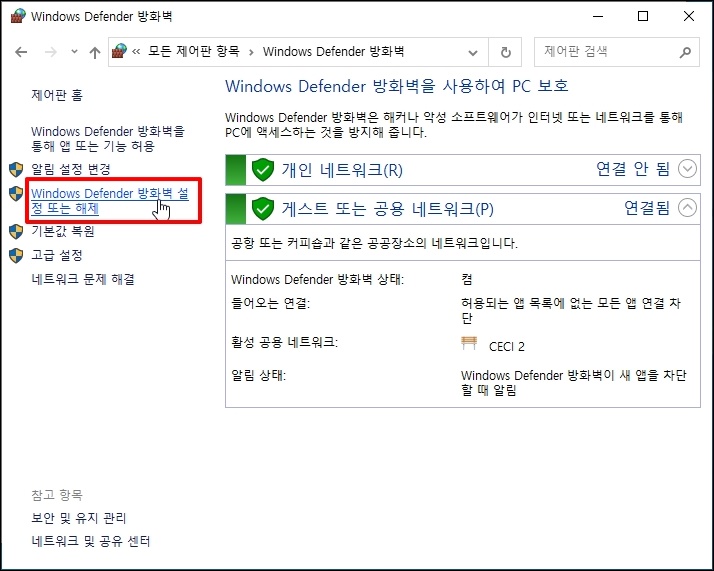This screenshot has width=714, height=571.
Task: Open Windows Defender 방화벽 설정 또는 해제 link
Action: (x=110, y=201)
